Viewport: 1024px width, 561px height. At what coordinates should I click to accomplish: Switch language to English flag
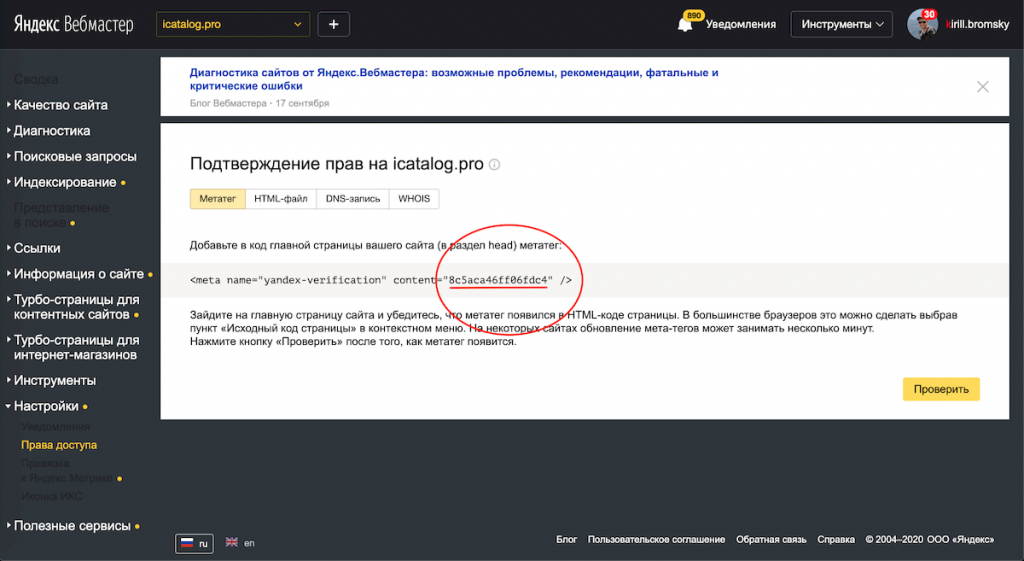(239, 543)
